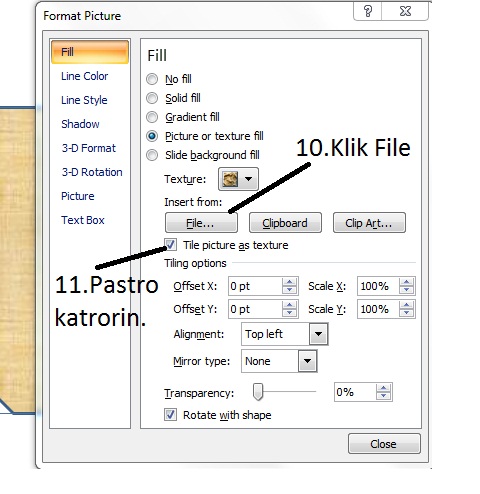This screenshot has height=494, width=480.
Task: Uncheck Rotate with shape checkbox
Action: click(170, 415)
